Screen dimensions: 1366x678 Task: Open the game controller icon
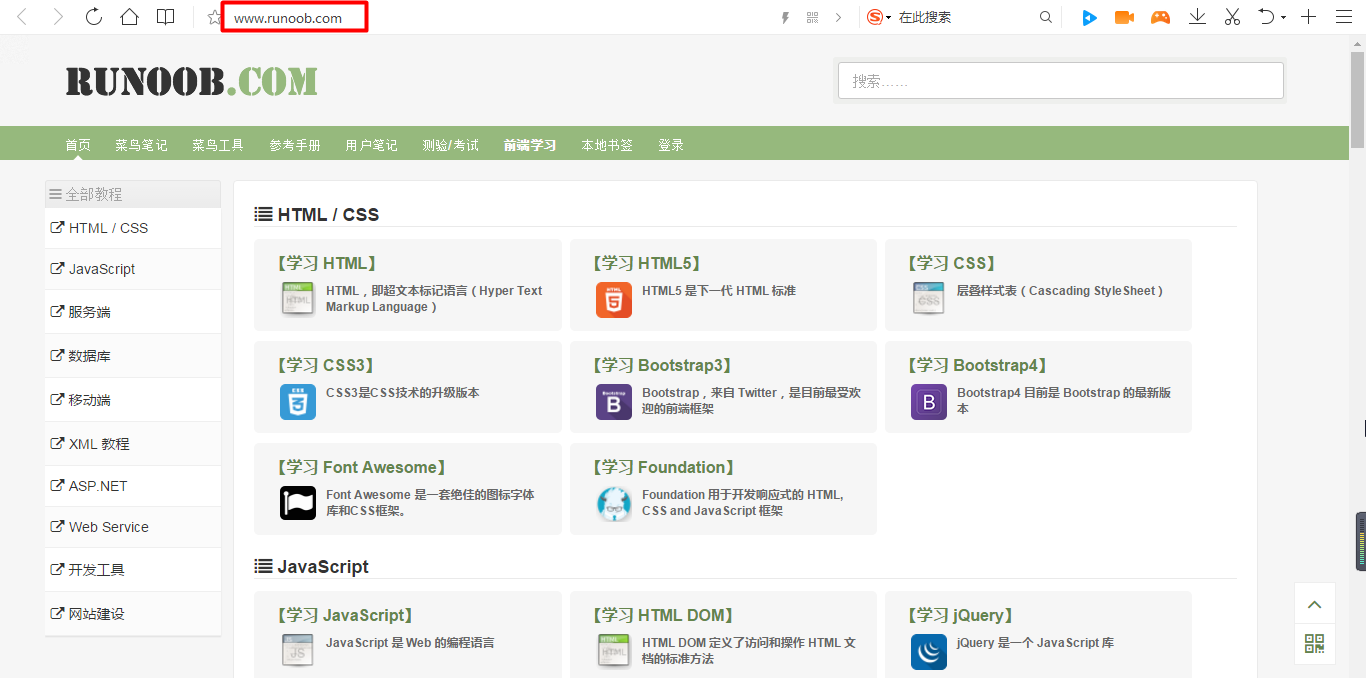coord(1160,17)
